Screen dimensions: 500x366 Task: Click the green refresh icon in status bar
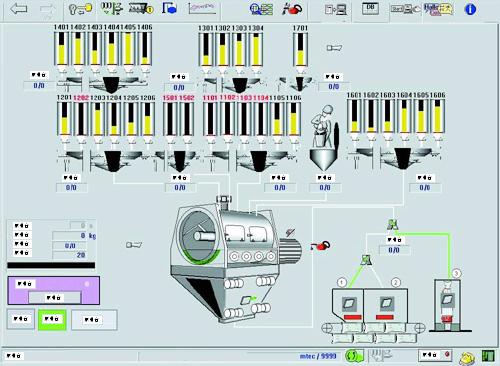(354, 356)
